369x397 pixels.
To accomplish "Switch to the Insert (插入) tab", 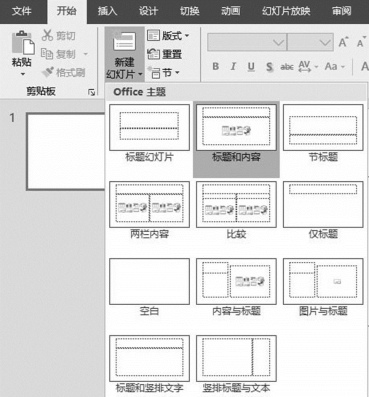I will click(107, 11).
